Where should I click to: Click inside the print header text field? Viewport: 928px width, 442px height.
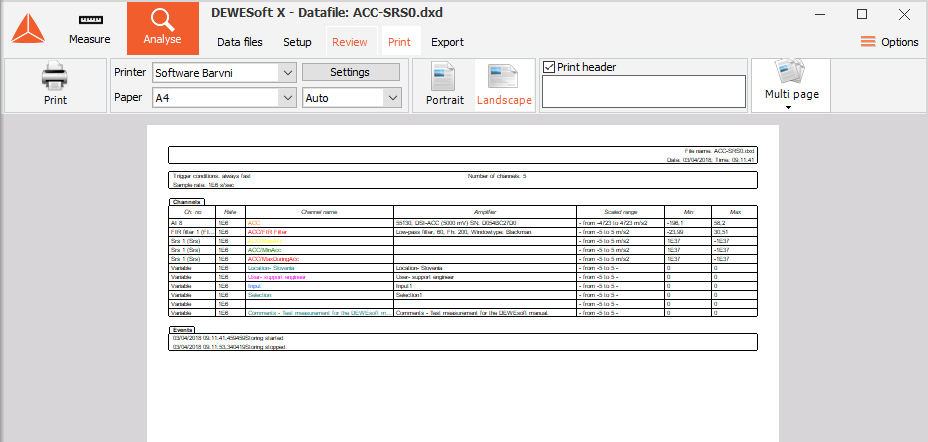pyautogui.click(x=644, y=92)
